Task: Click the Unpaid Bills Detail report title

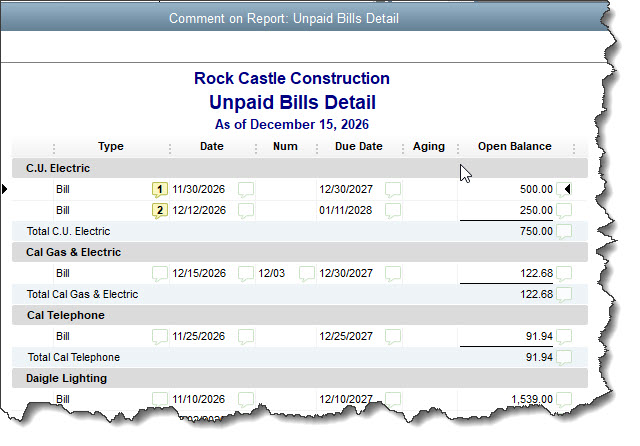Action: click(291, 102)
